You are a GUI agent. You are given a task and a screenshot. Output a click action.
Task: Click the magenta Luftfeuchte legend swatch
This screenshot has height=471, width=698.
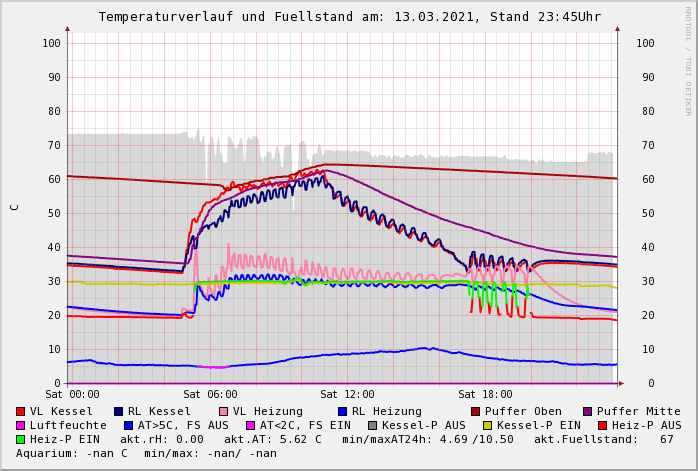pyautogui.click(x=21, y=425)
